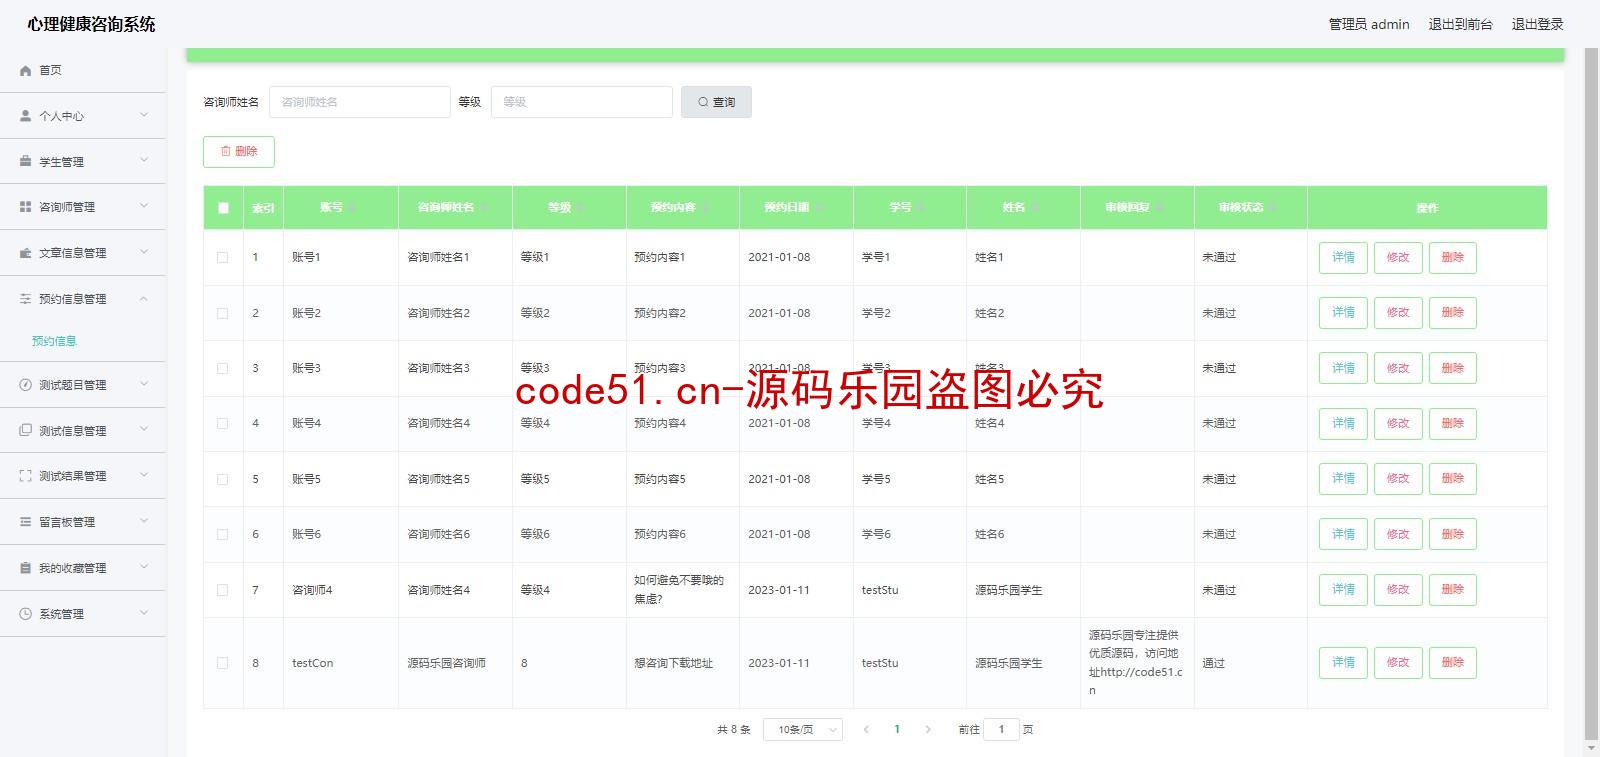Click the list icon for 留言板管理
1600x757 pixels.
(x=26, y=522)
